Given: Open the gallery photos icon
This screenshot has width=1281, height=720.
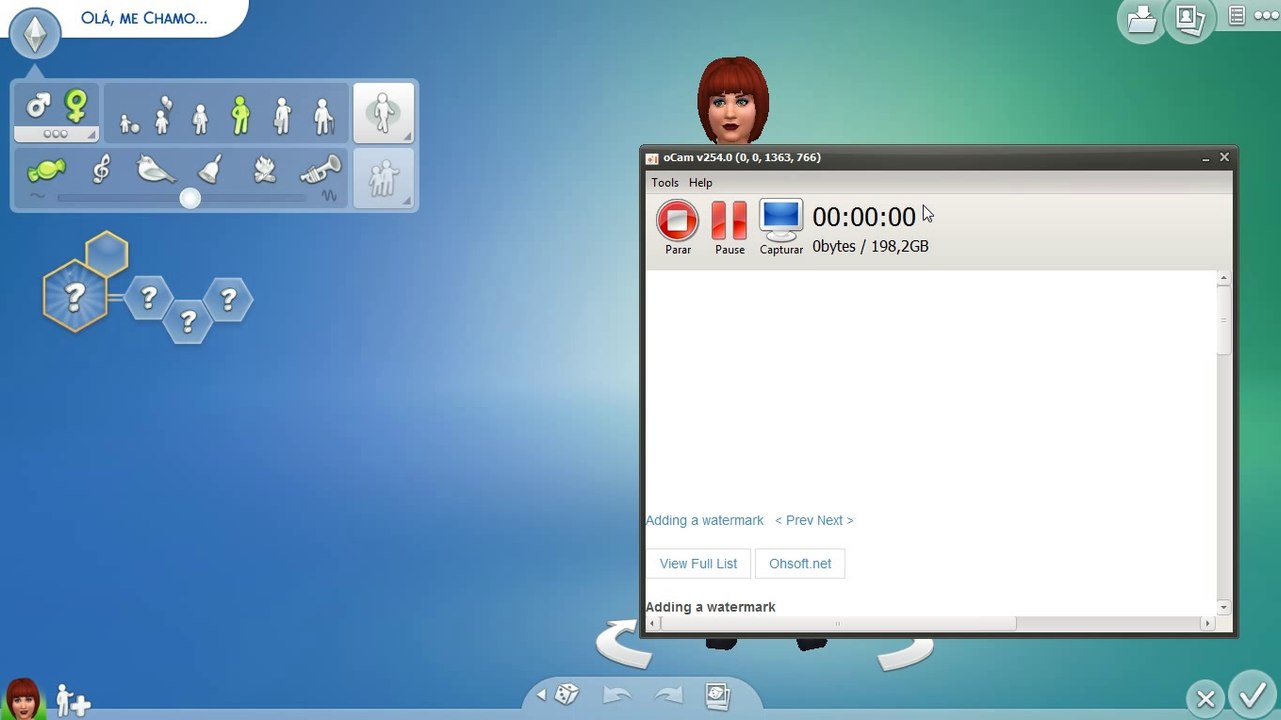Looking at the screenshot, I should (x=1189, y=19).
